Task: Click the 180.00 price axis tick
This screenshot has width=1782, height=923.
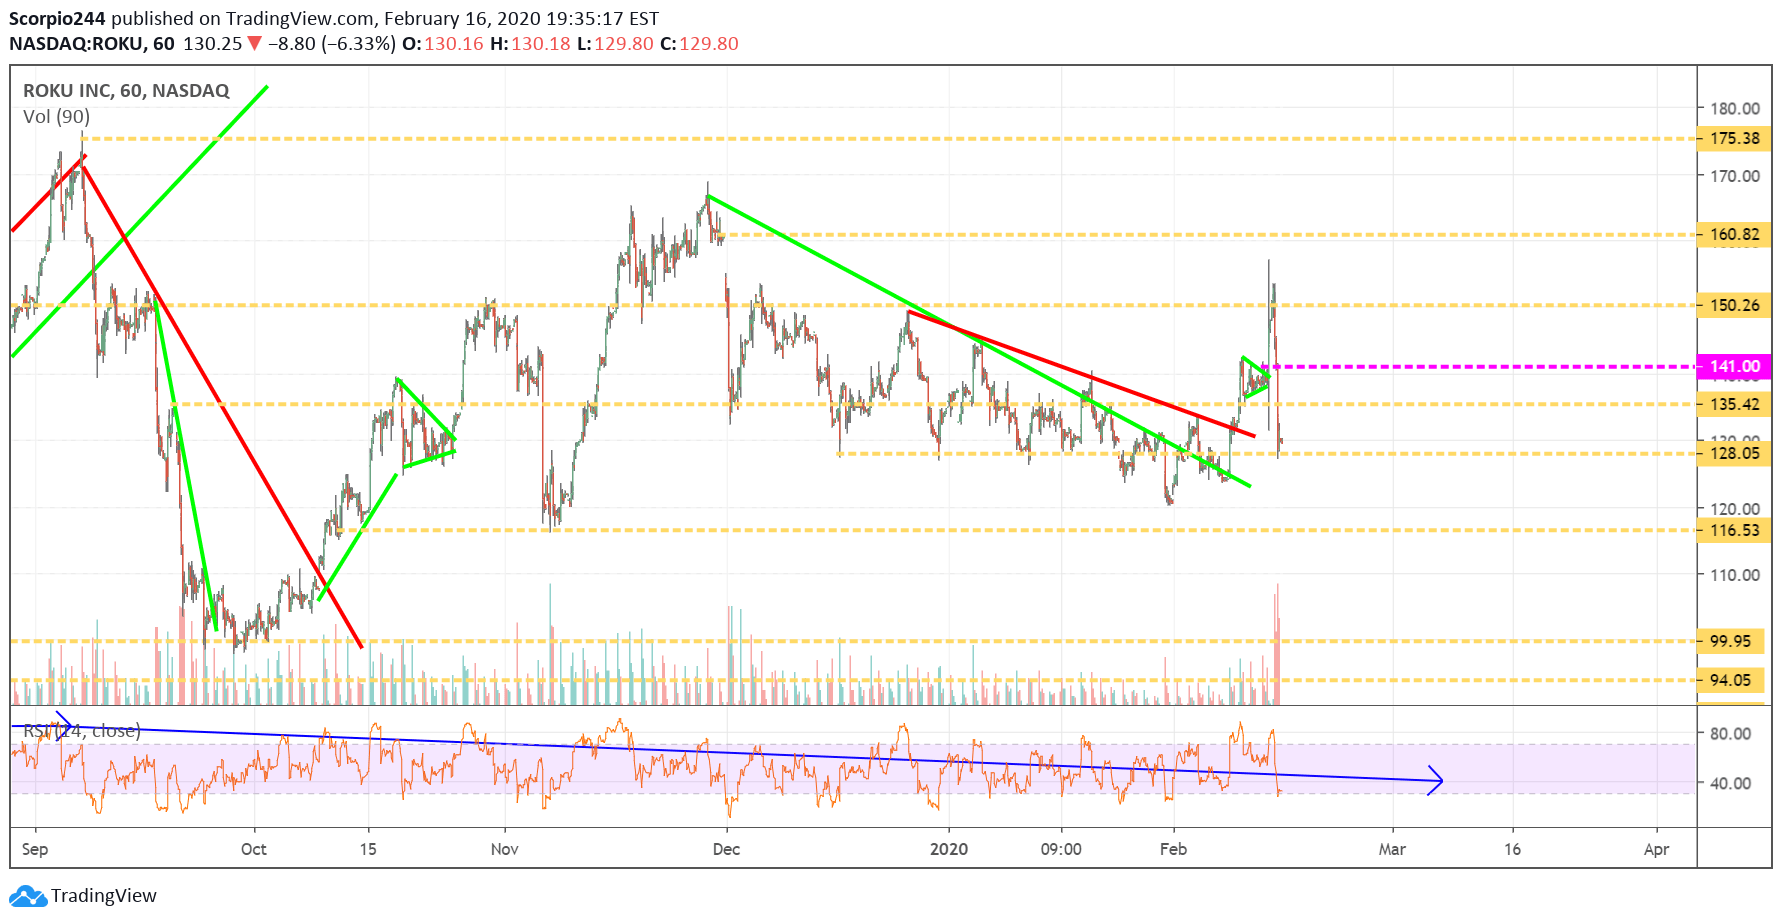Action: (x=1735, y=109)
